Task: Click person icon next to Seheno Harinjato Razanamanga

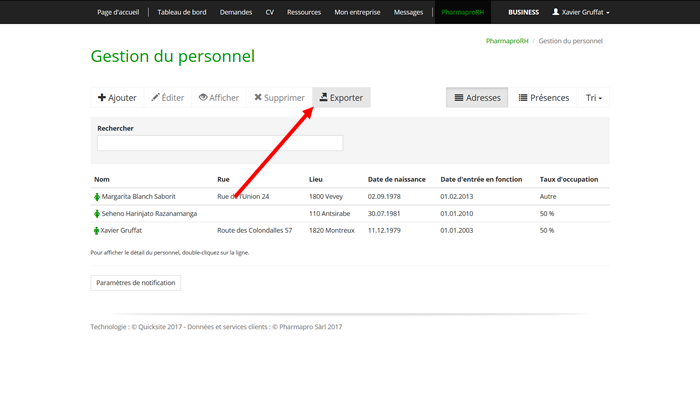Action: point(97,214)
